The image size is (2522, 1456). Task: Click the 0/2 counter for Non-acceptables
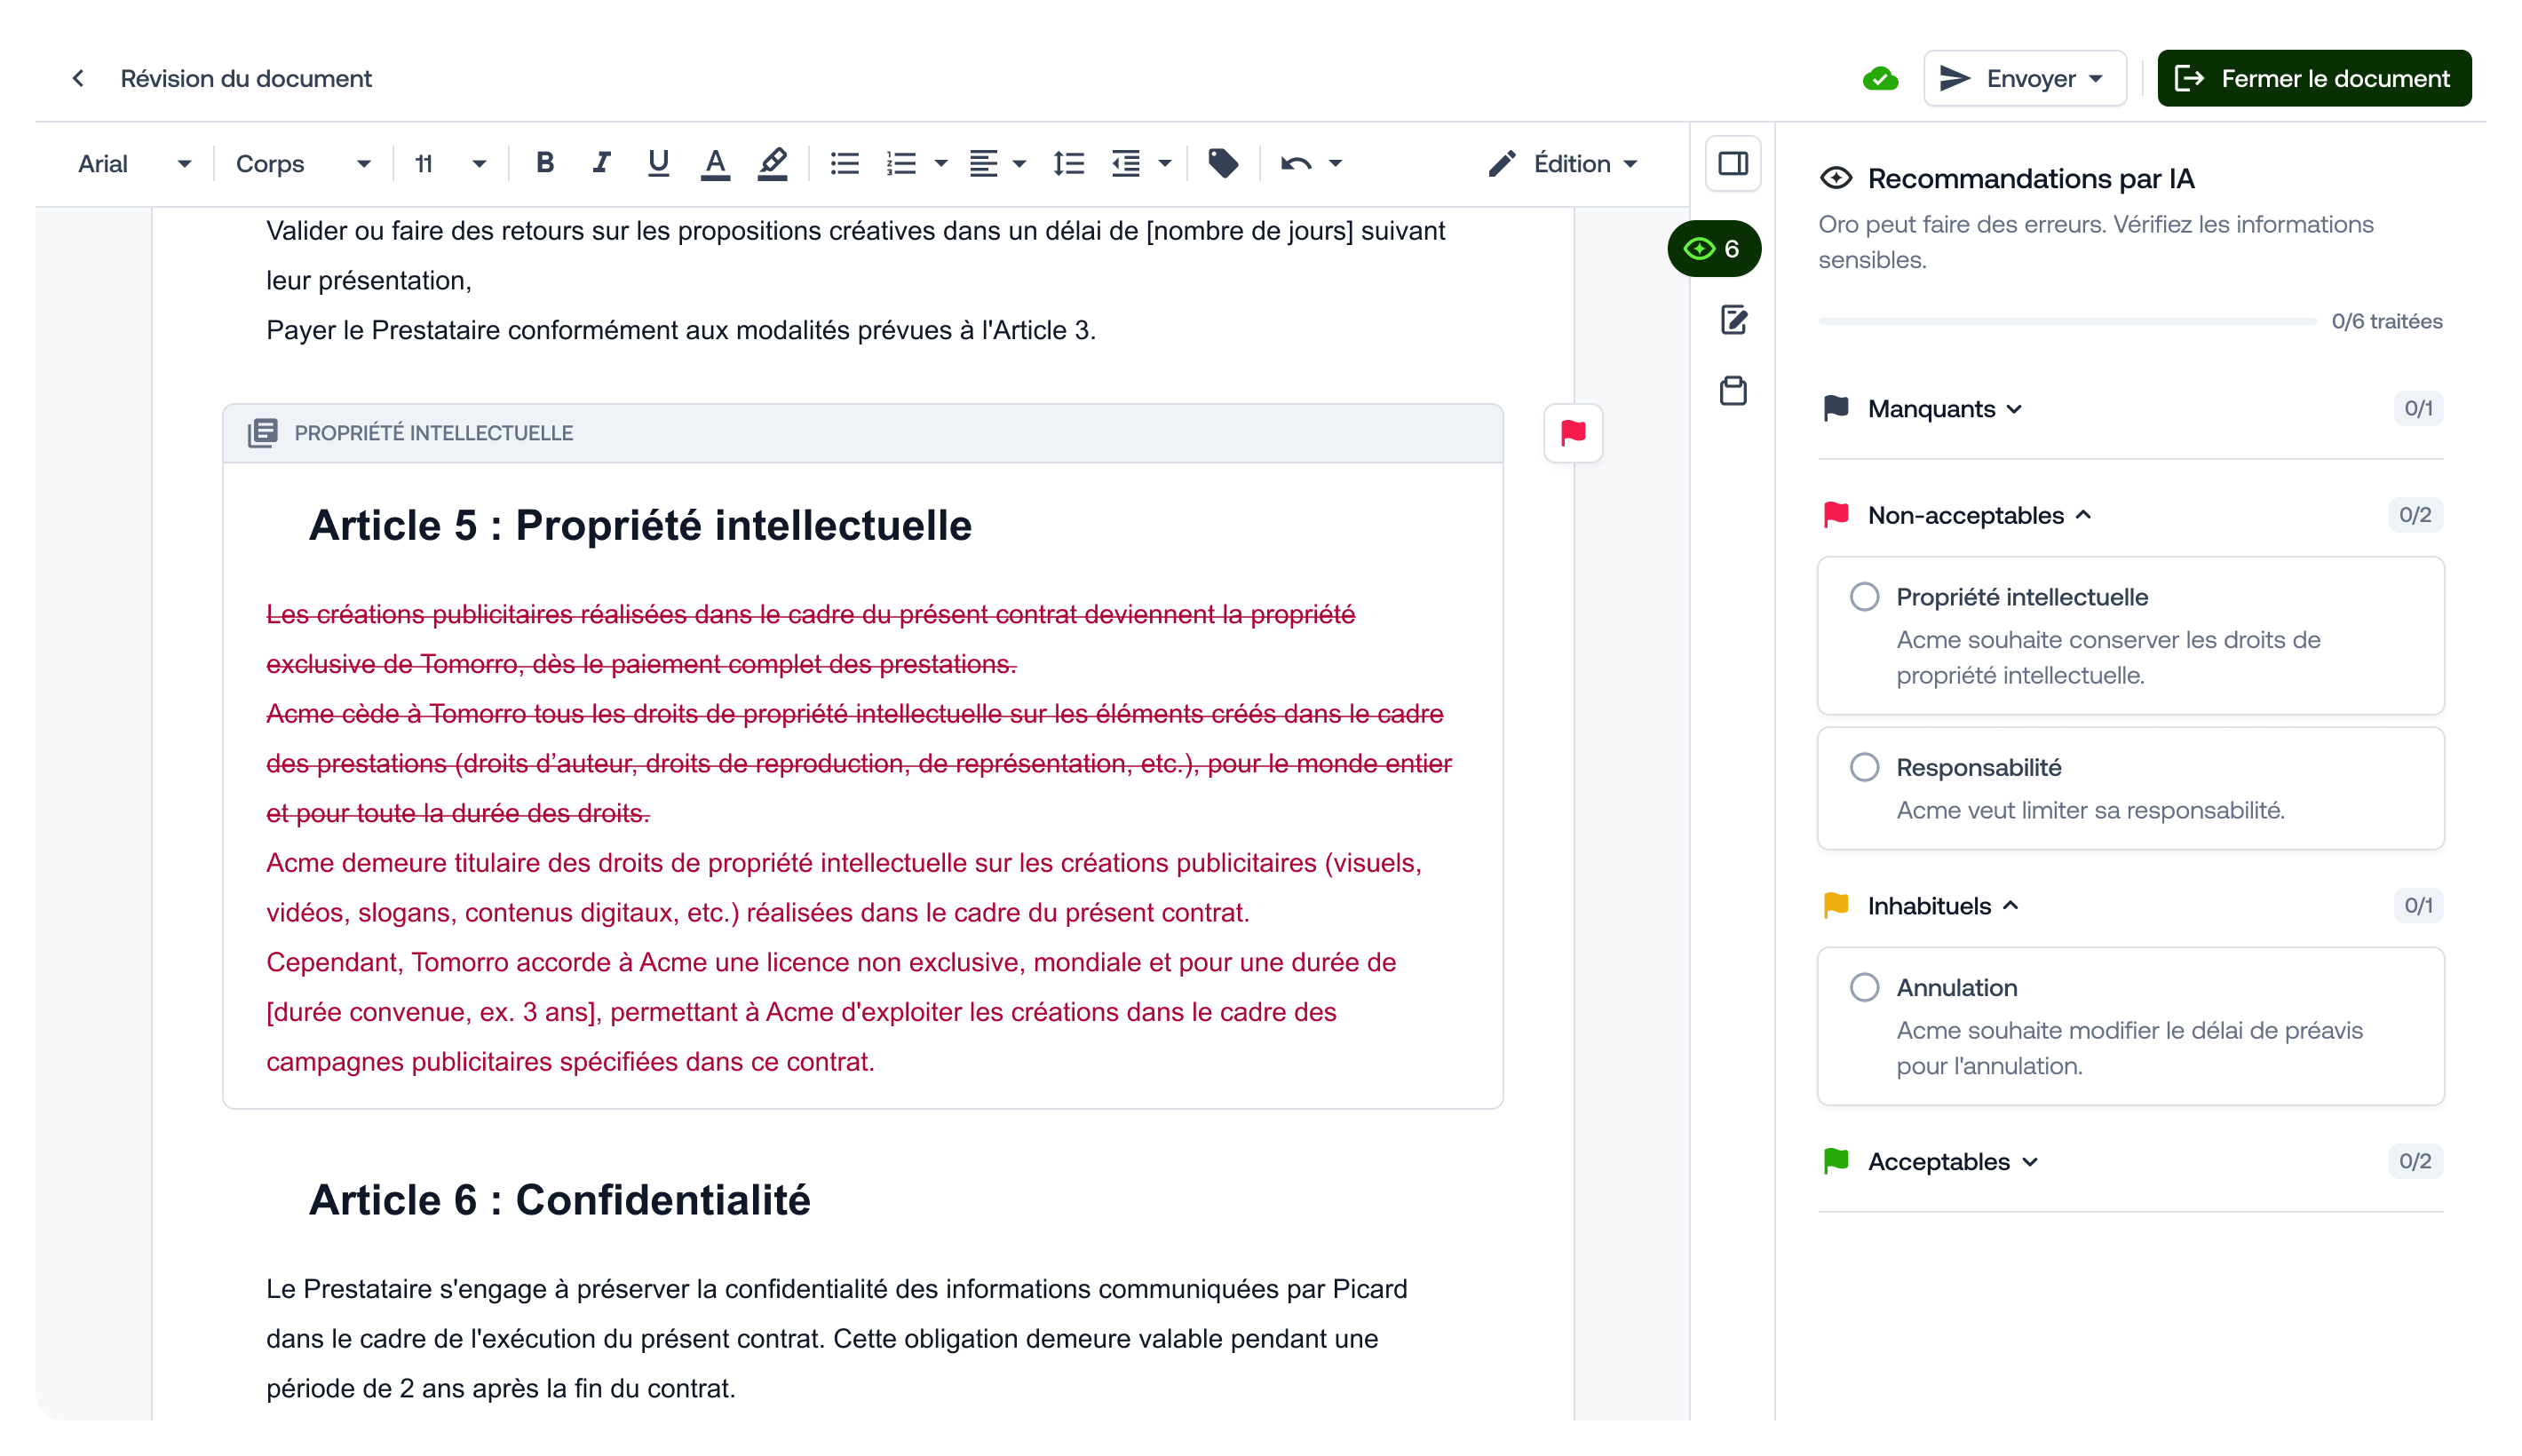(2415, 515)
